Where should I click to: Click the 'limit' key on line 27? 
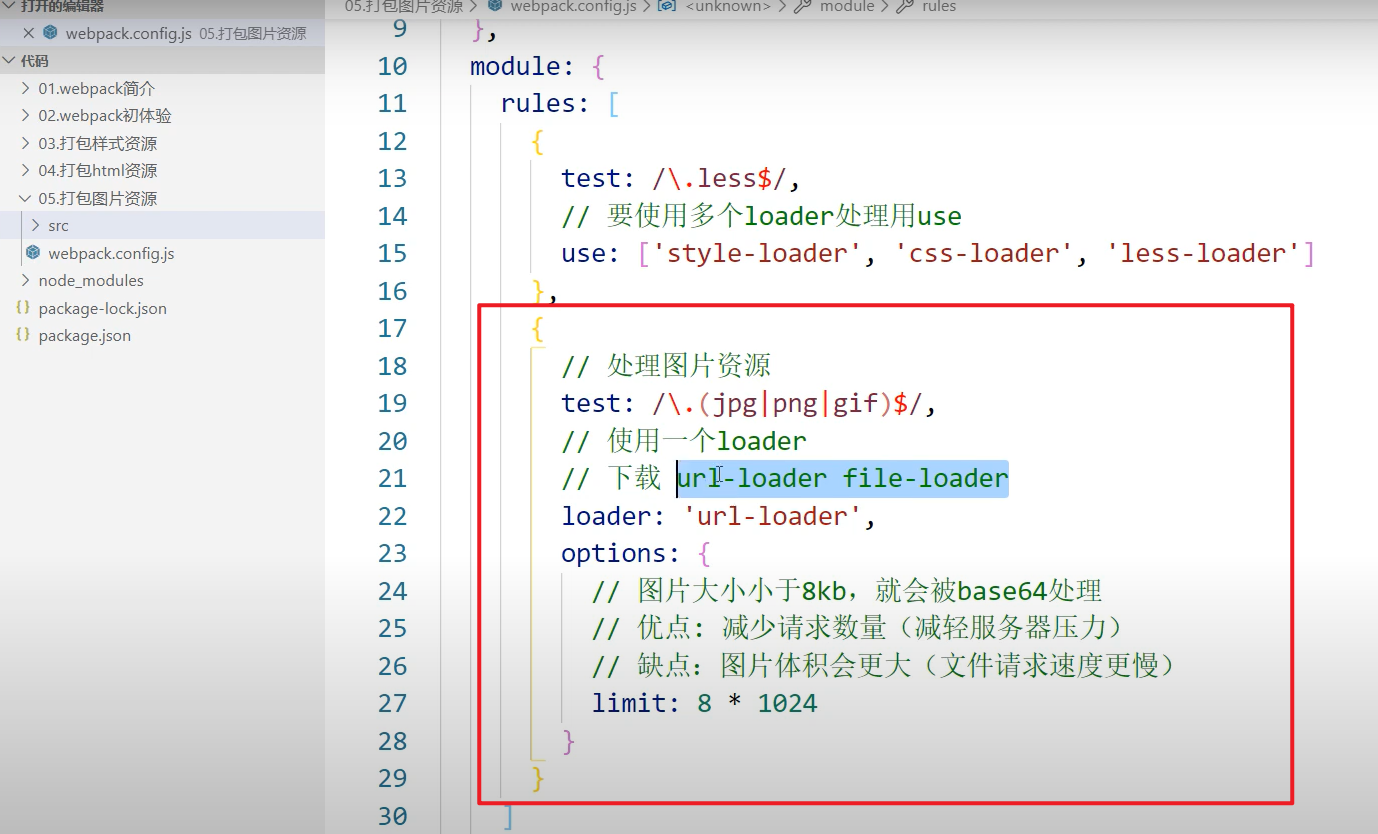coord(629,703)
